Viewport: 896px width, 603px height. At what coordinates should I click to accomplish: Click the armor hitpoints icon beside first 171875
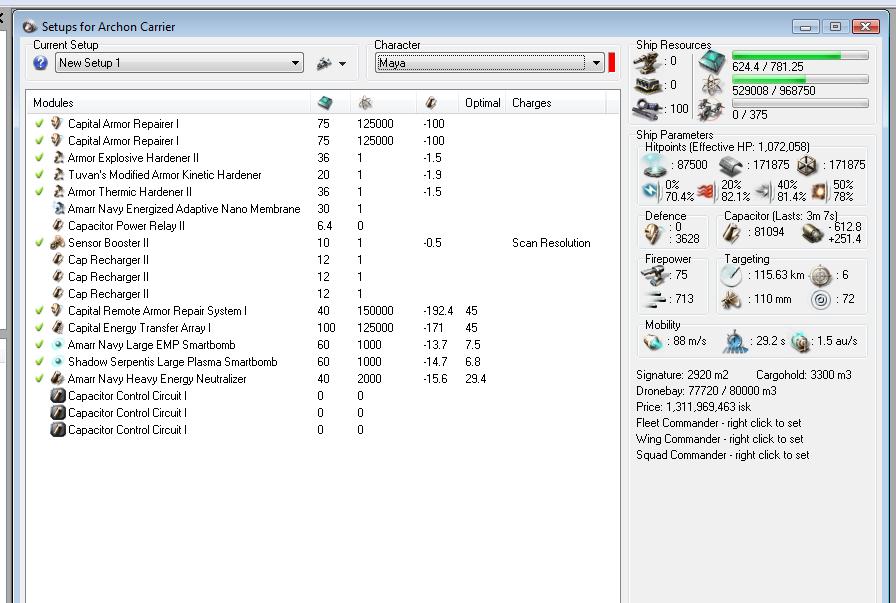click(x=731, y=165)
